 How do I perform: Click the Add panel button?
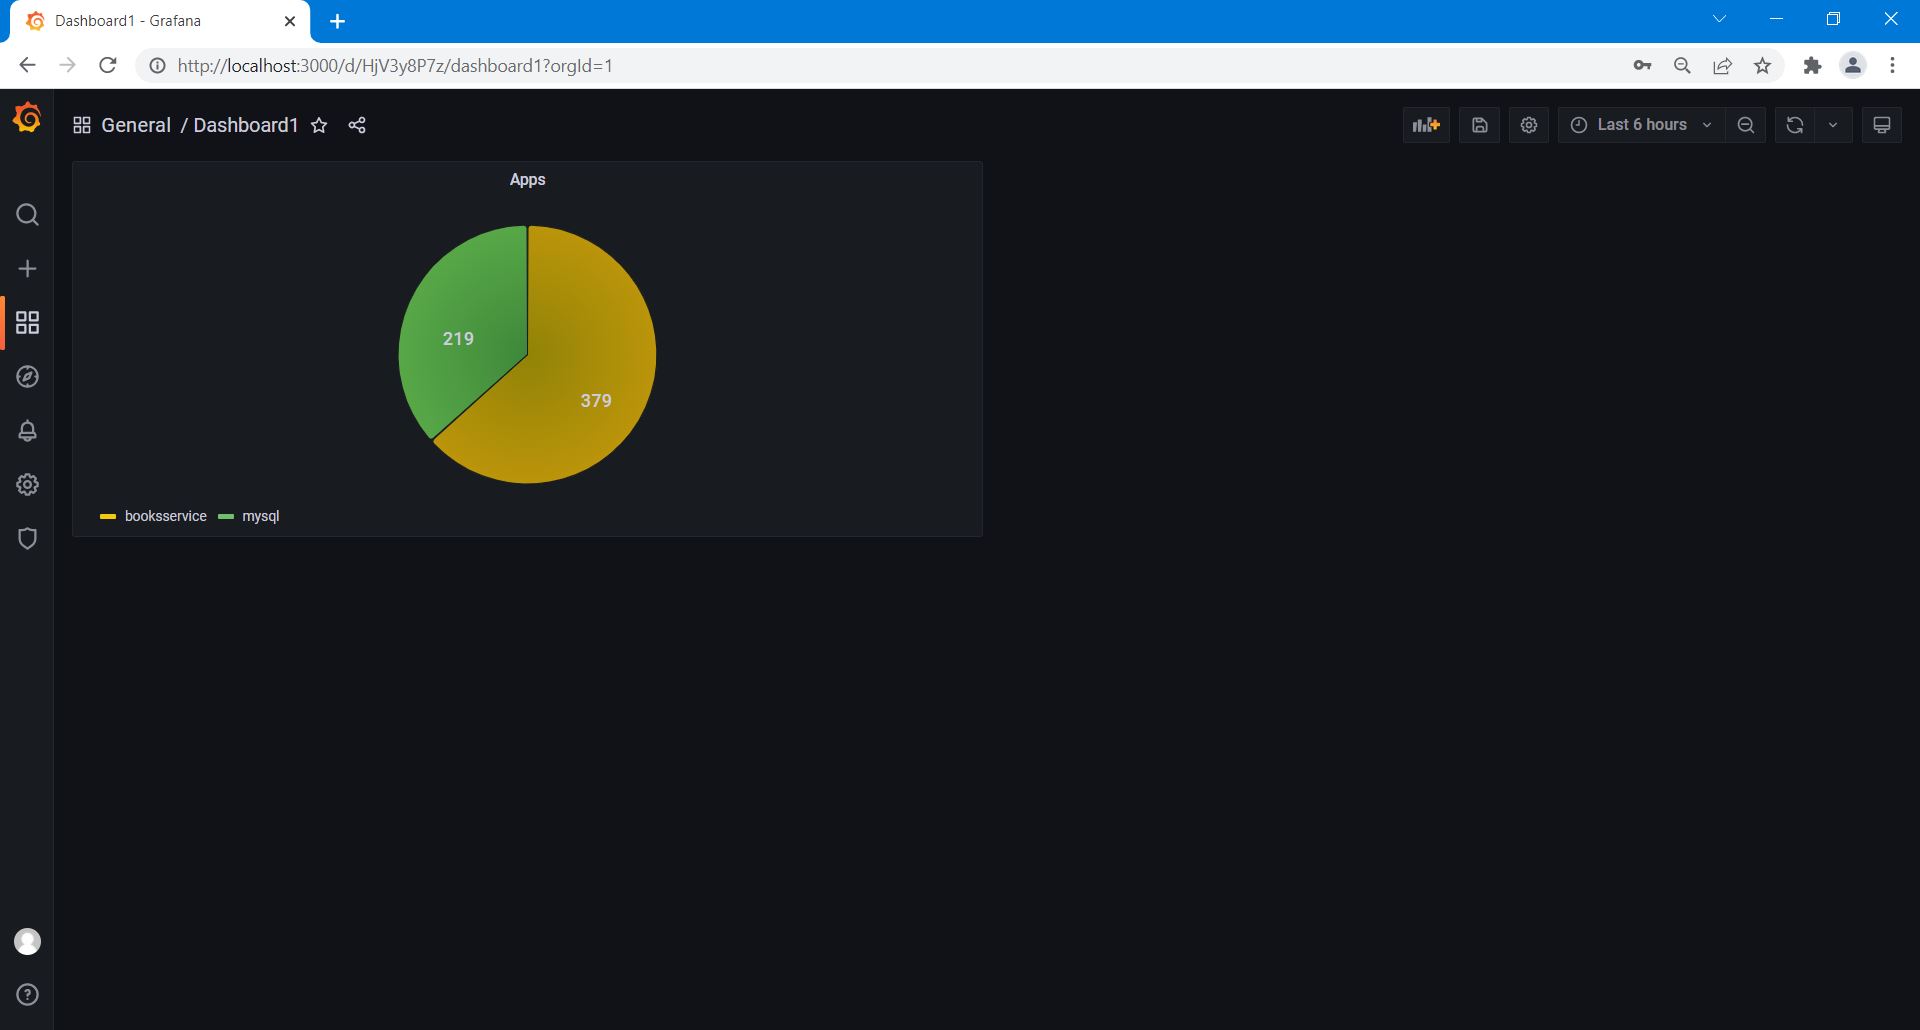pos(1425,125)
